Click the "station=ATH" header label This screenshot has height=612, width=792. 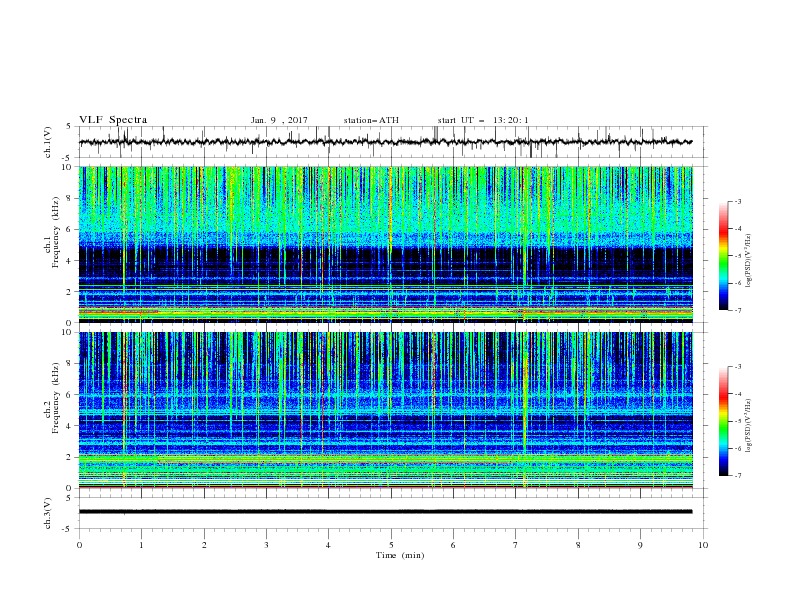click(x=371, y=120)
